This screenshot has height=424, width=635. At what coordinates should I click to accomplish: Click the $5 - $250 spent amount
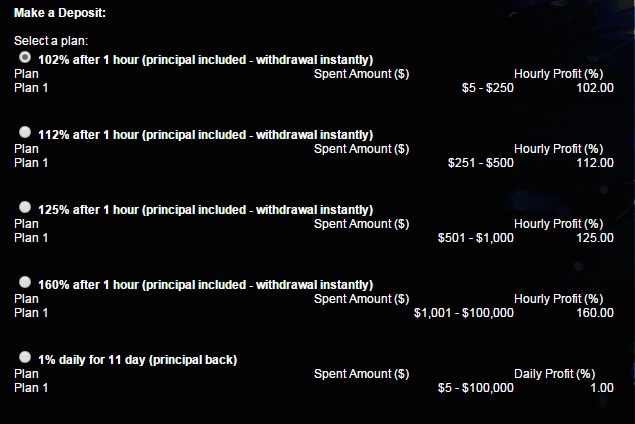pos(487,88)
